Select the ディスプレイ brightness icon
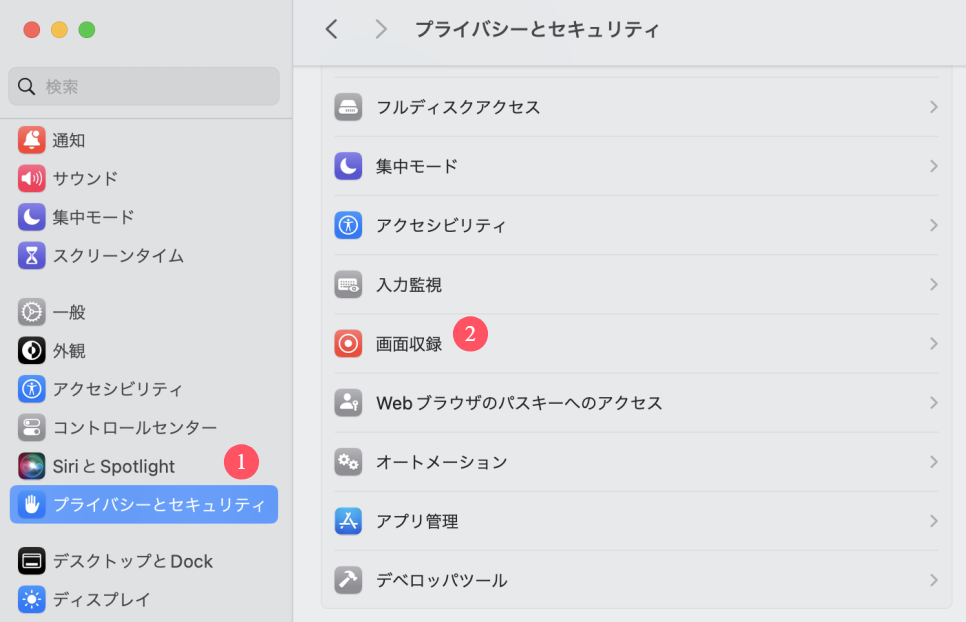The width and height of the screenshot is (966, 622). pos(29,599)
